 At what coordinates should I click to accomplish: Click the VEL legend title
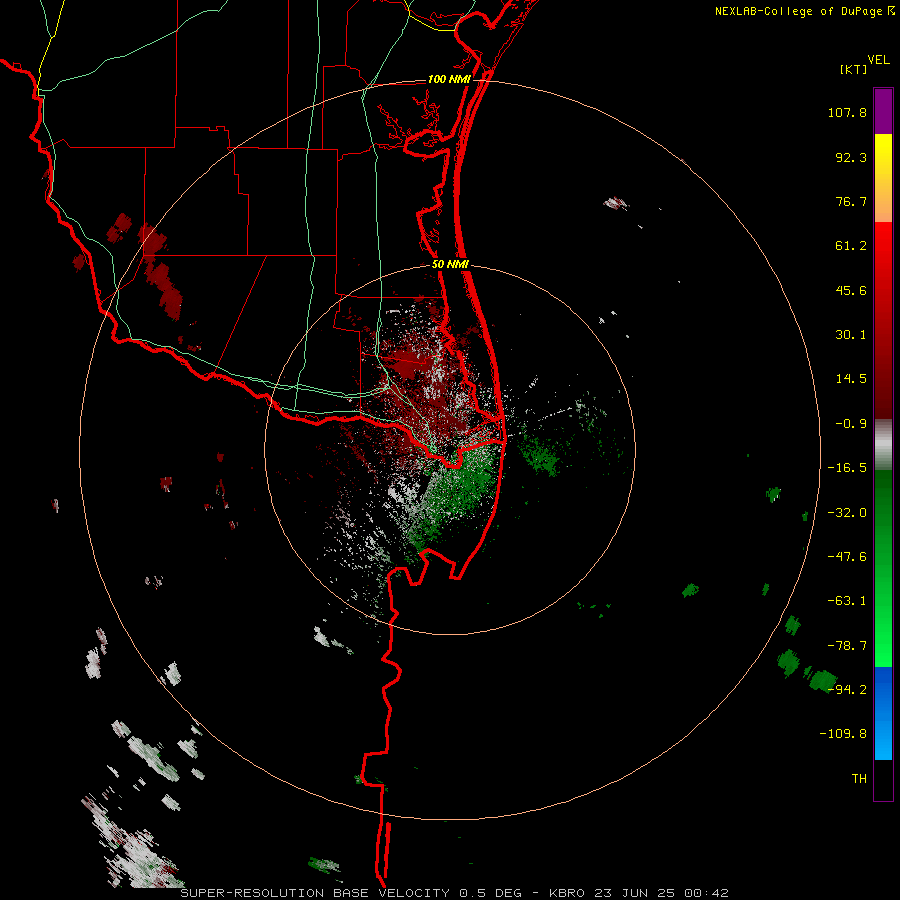878,59
